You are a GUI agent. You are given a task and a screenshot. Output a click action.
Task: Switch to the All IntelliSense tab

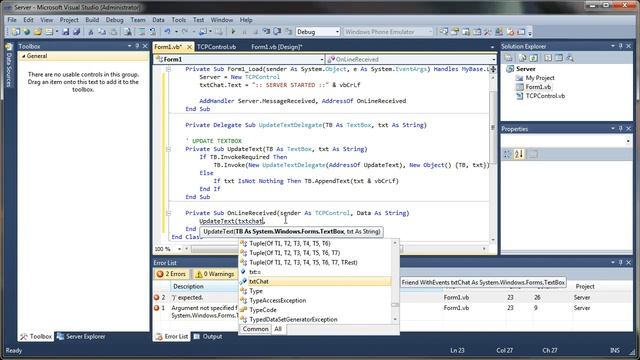(x=278, y=329)
